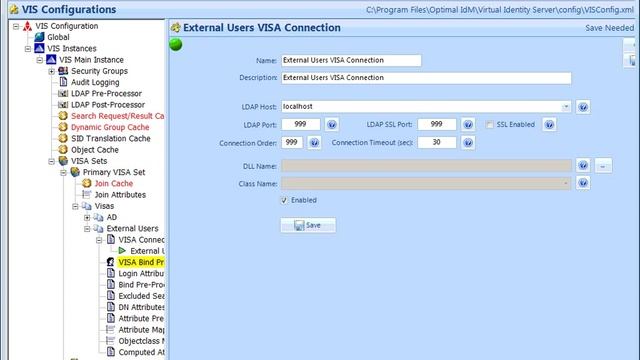Click the help icon beside LDAP Port field
640x360 pixels.
(331, 124)
